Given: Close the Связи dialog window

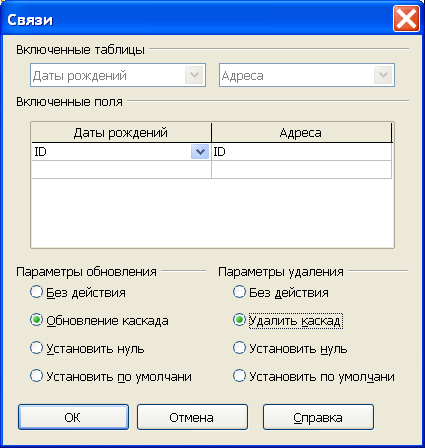Looking at the screenshot, I should [406, 19].
